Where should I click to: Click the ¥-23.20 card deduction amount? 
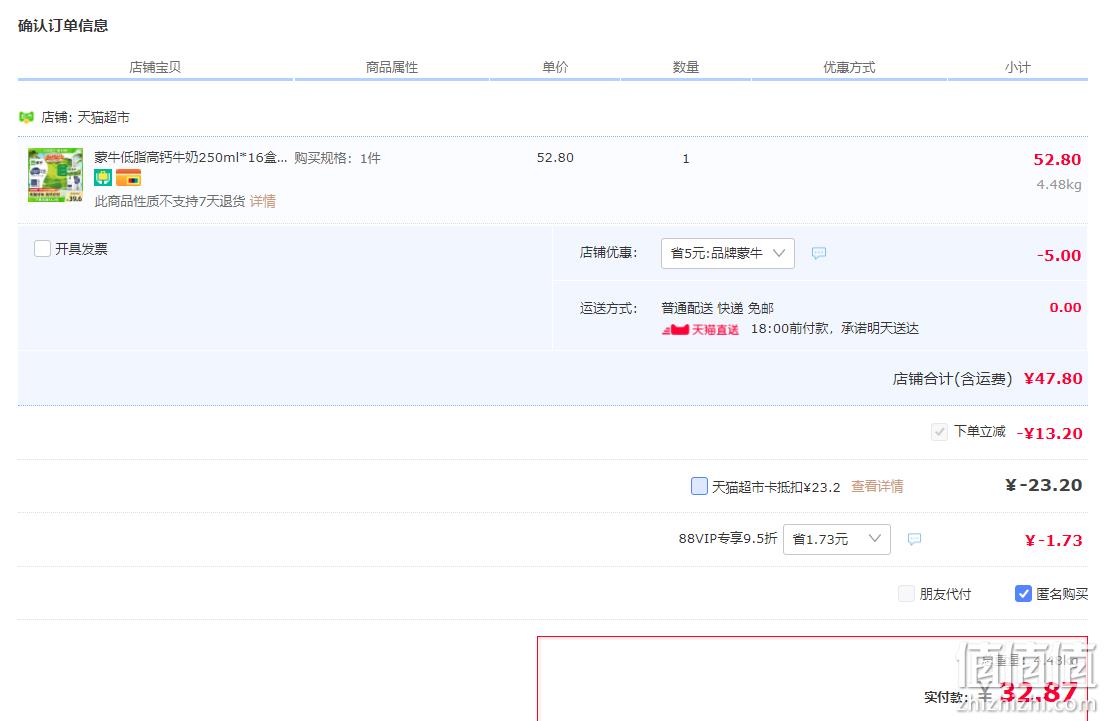1044,485
